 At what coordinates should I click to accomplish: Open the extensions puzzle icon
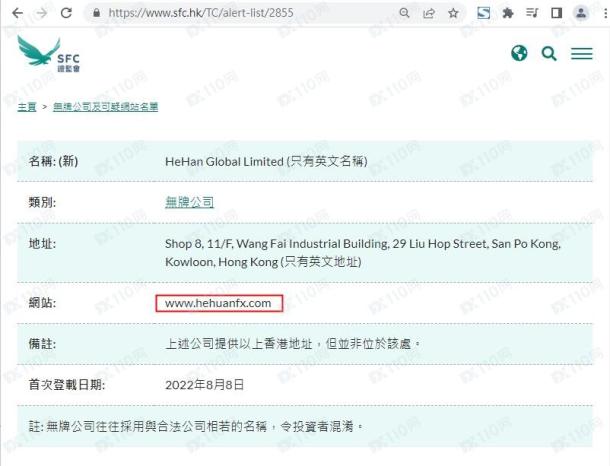click(x=508, y=14)
